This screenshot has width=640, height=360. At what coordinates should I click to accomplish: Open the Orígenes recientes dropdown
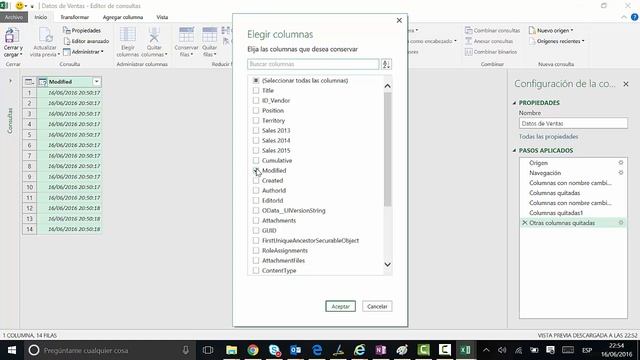pos(557,41)
